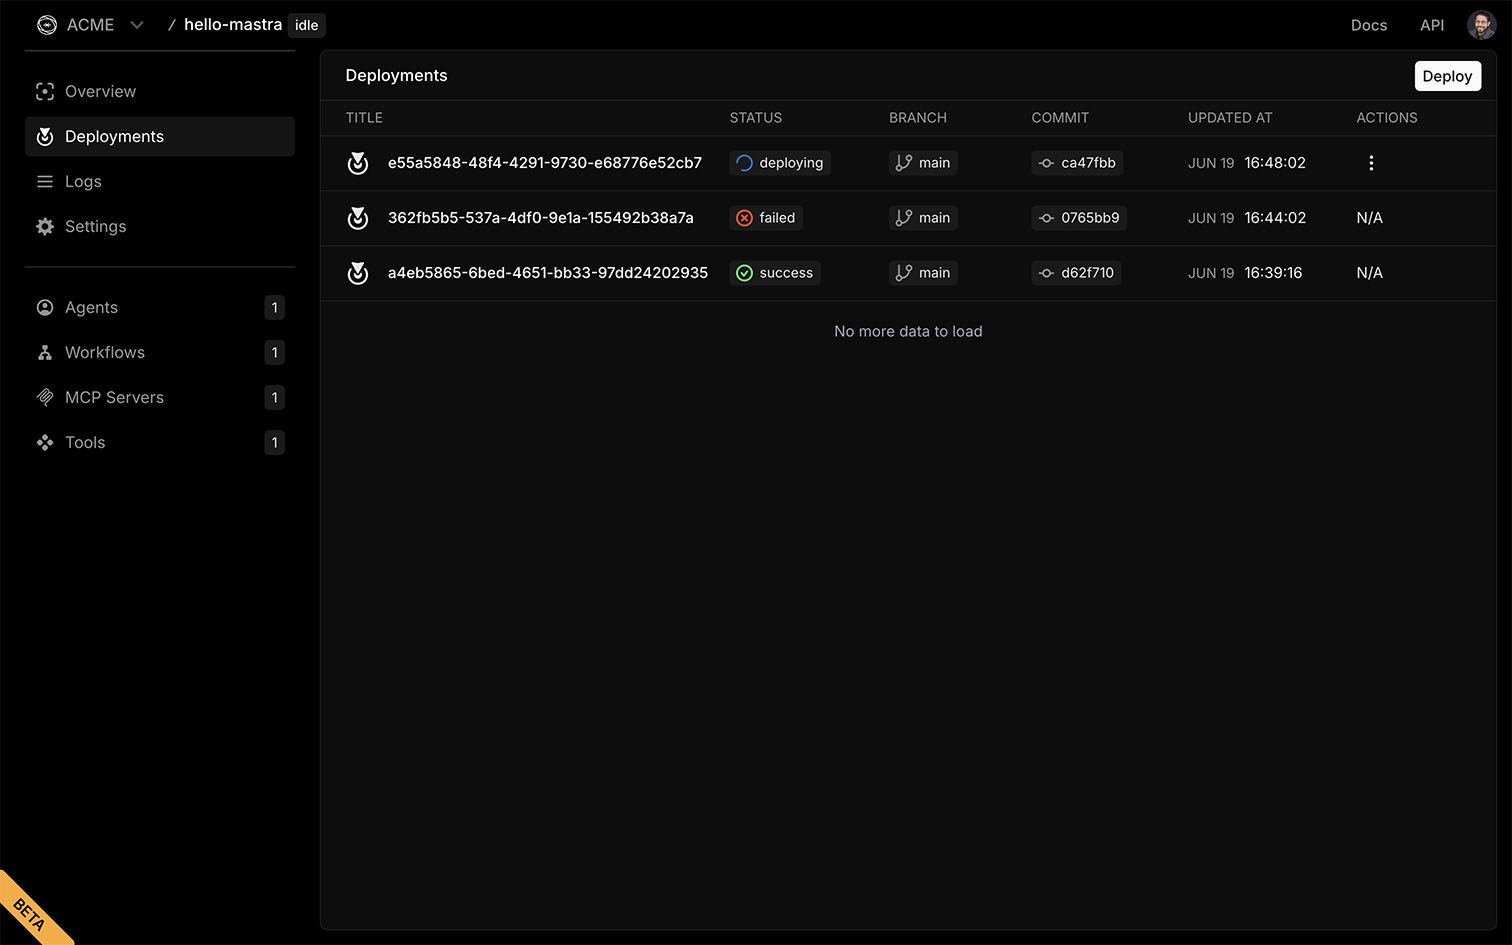Click the hello-mastra project breadcrumb
Image resolution: width=1512 pixels, height=945 pixels.
(x=232, y=25)
